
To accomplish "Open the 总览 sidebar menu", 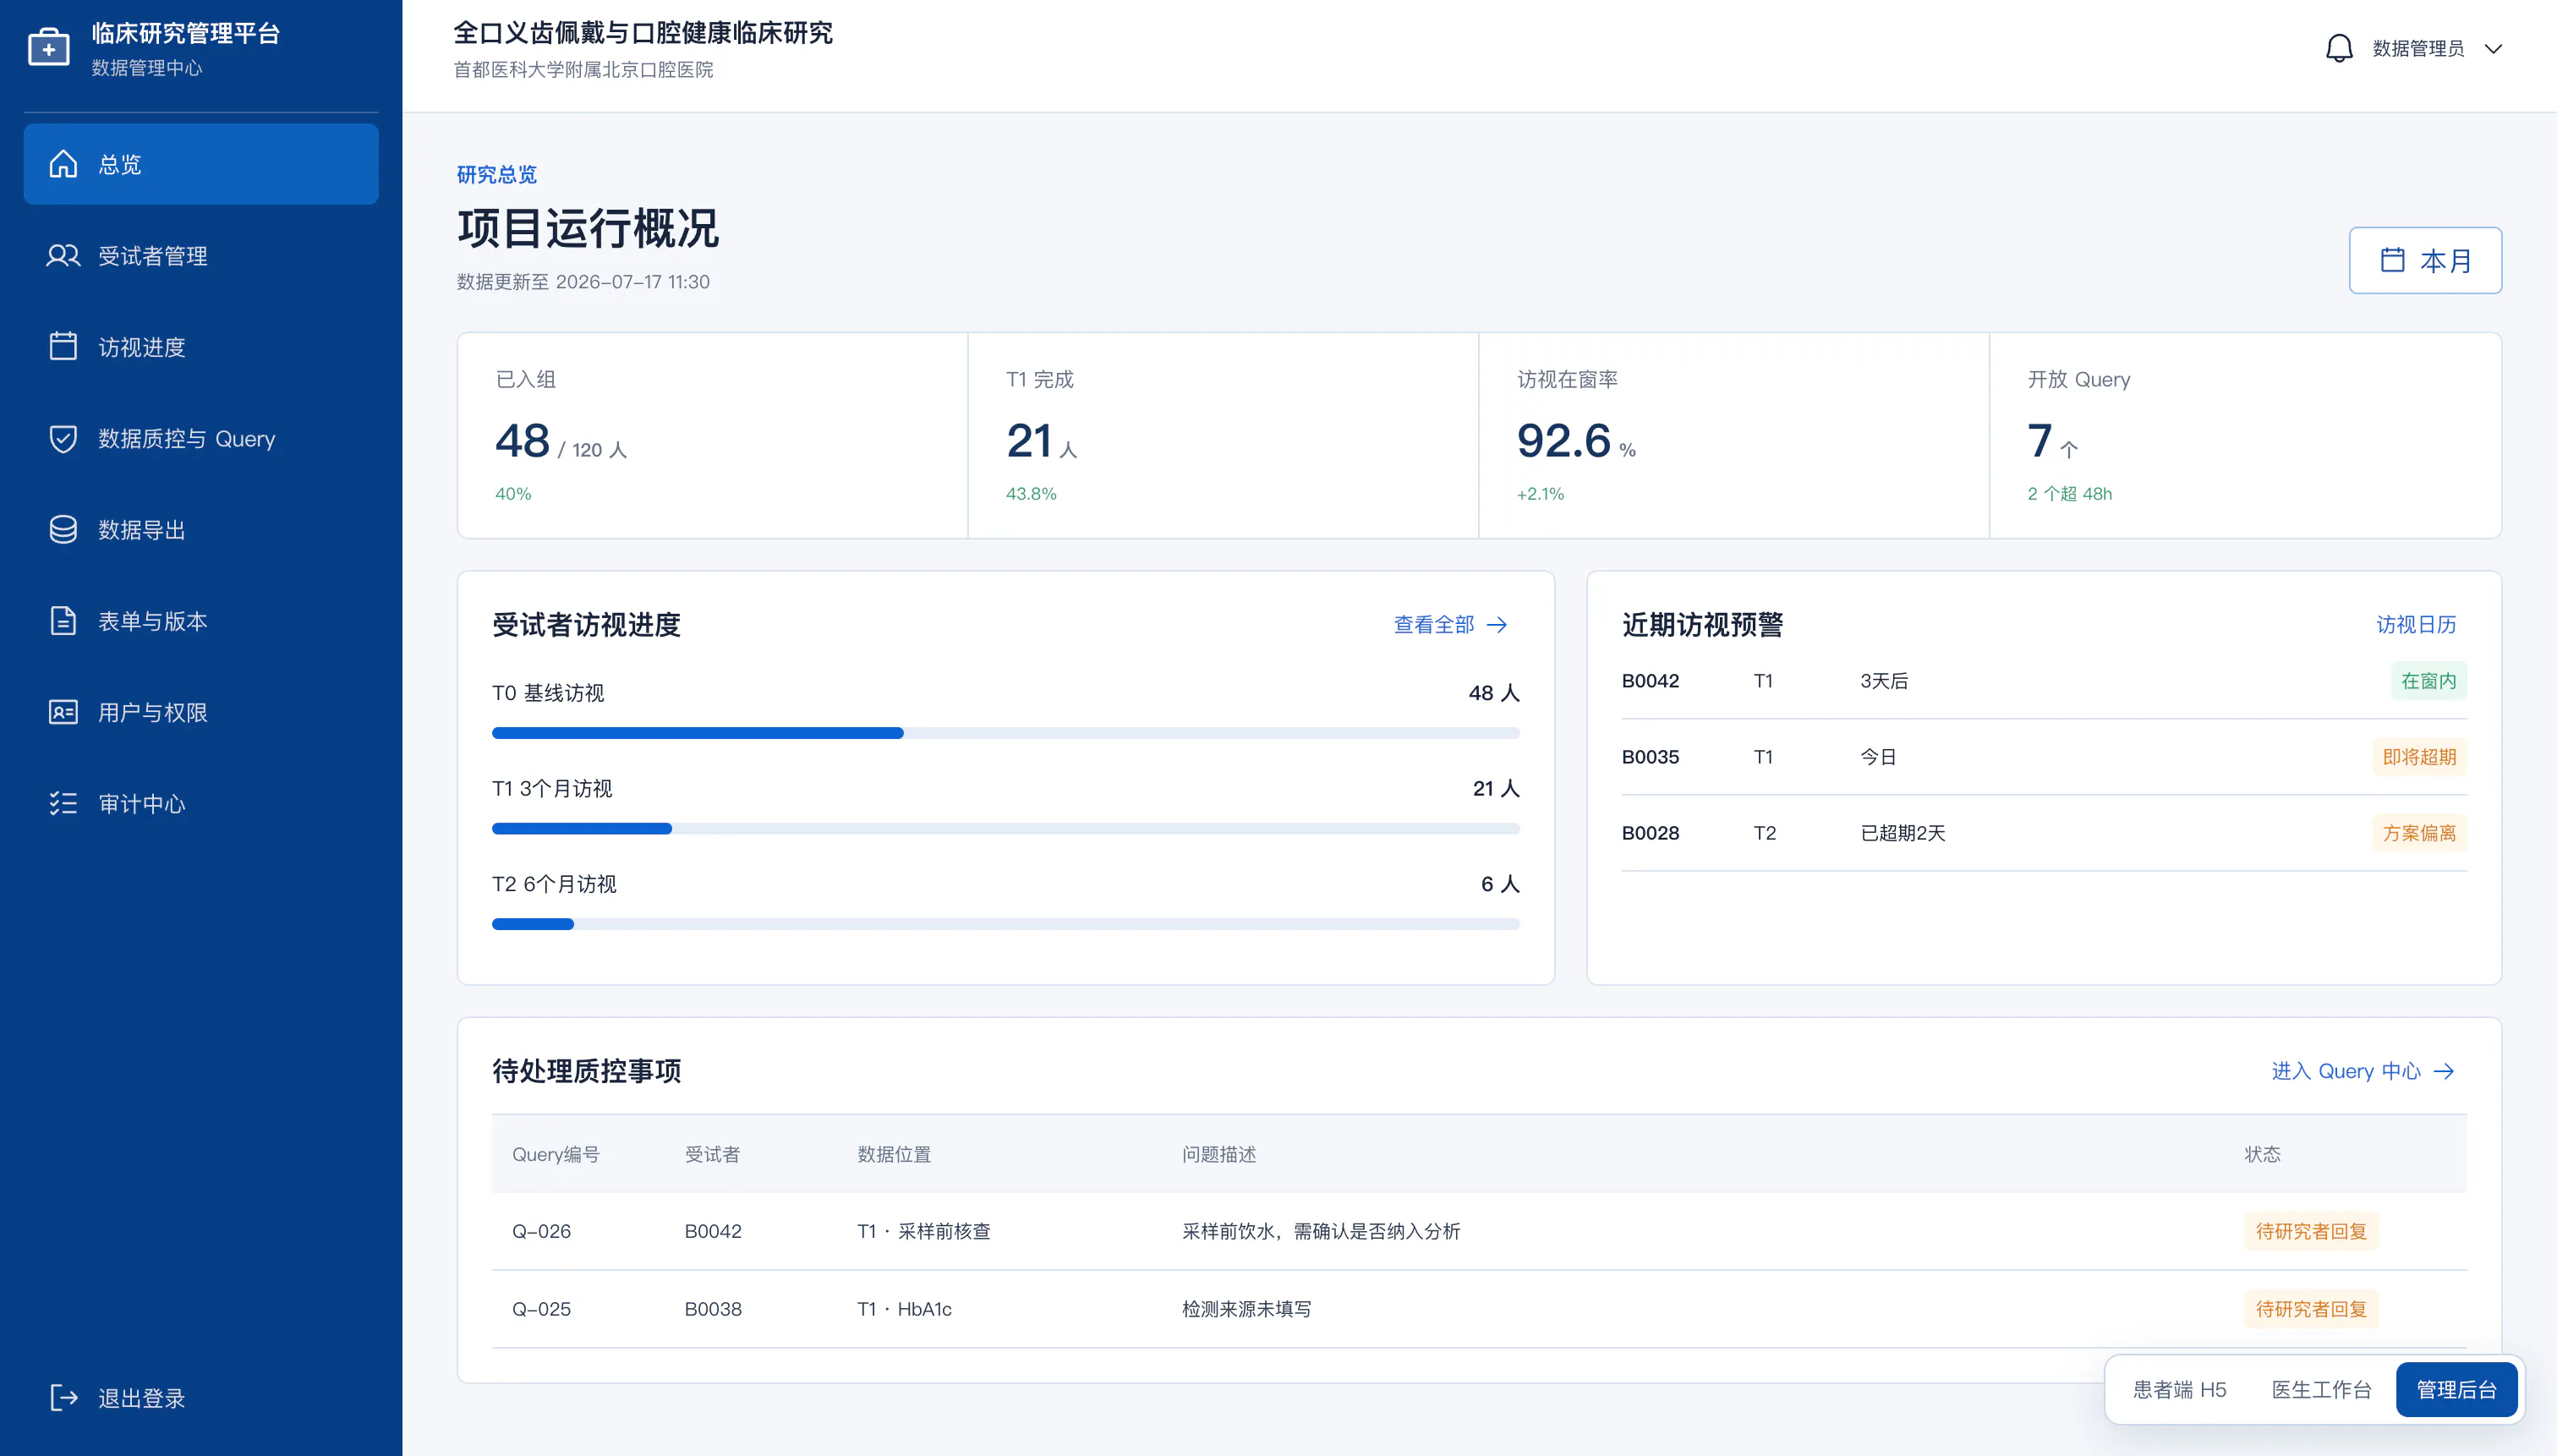I will (201, 164).
